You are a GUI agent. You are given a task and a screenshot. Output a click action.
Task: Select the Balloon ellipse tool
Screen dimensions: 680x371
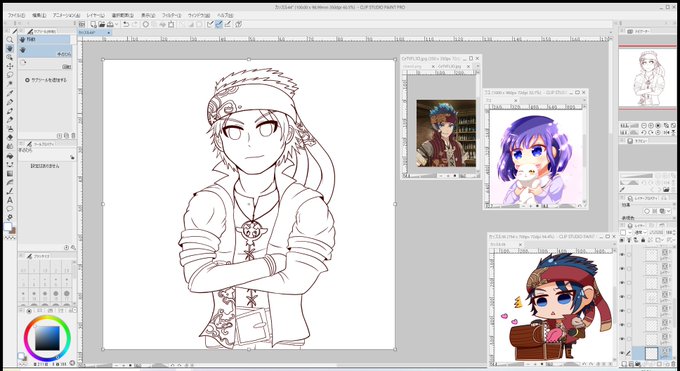10,209
